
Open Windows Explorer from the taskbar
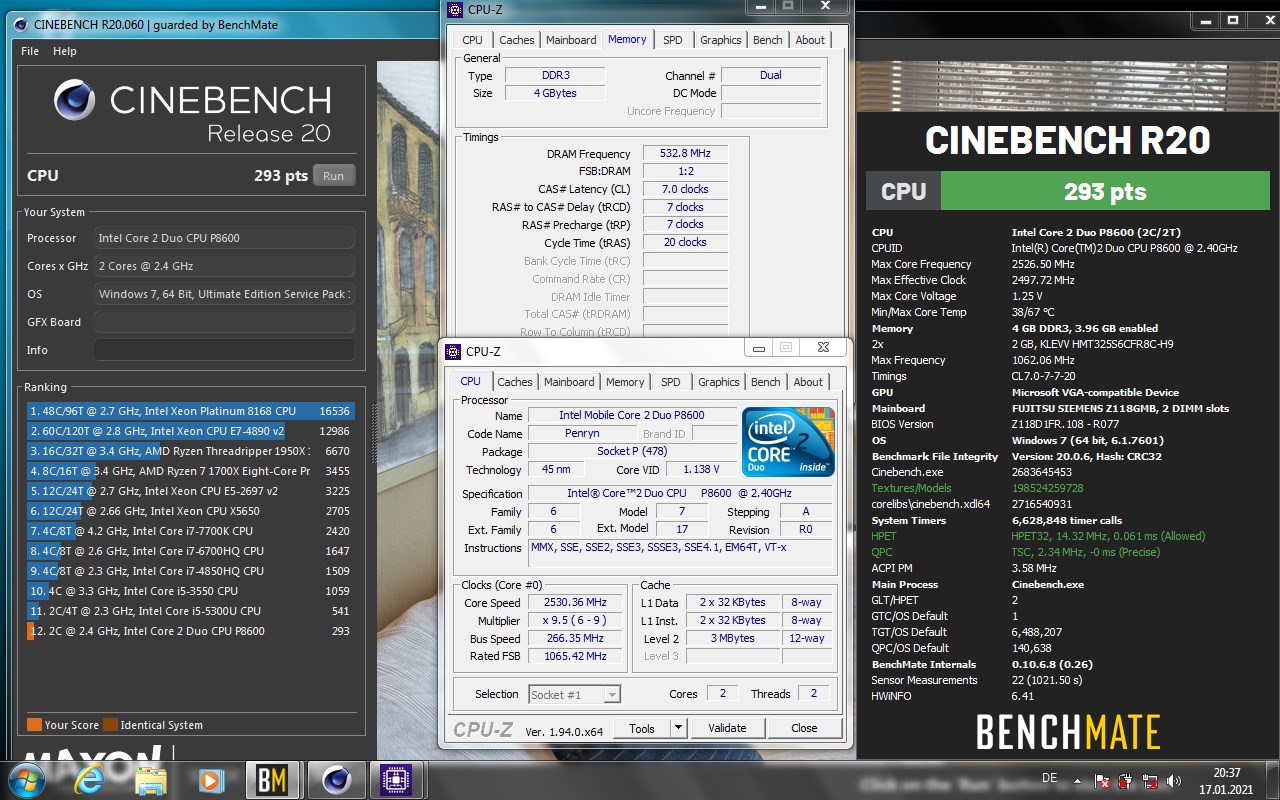click(x=150, y=780)
